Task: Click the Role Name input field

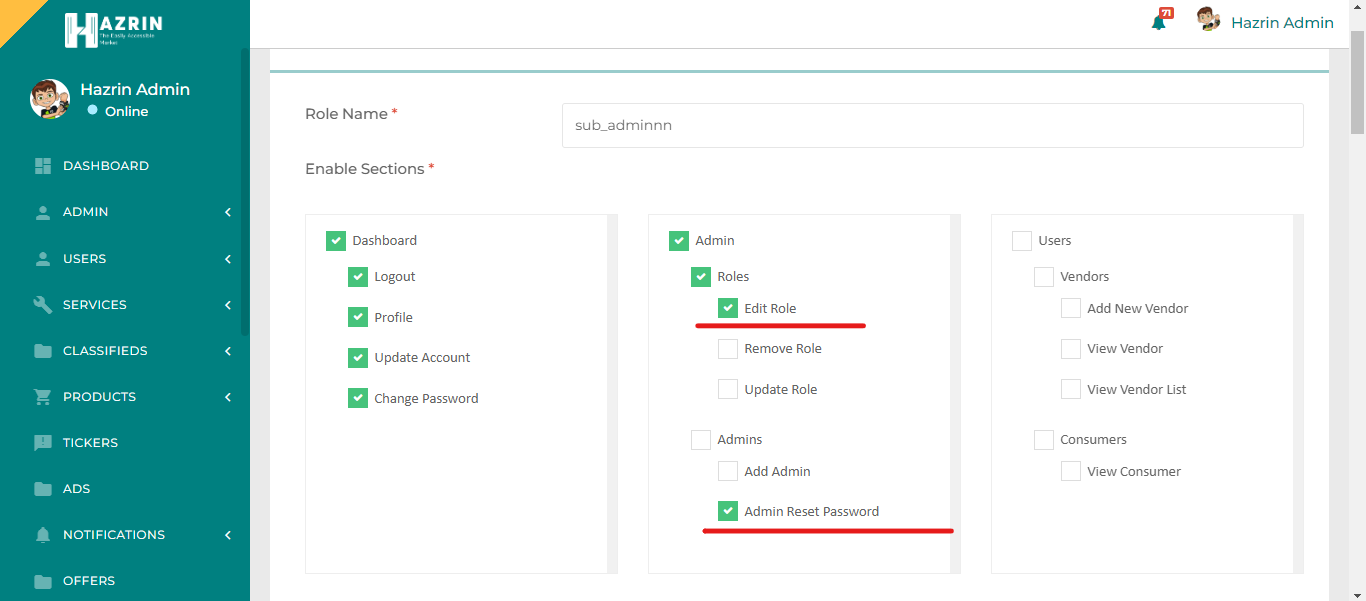Action: point(932,126)
